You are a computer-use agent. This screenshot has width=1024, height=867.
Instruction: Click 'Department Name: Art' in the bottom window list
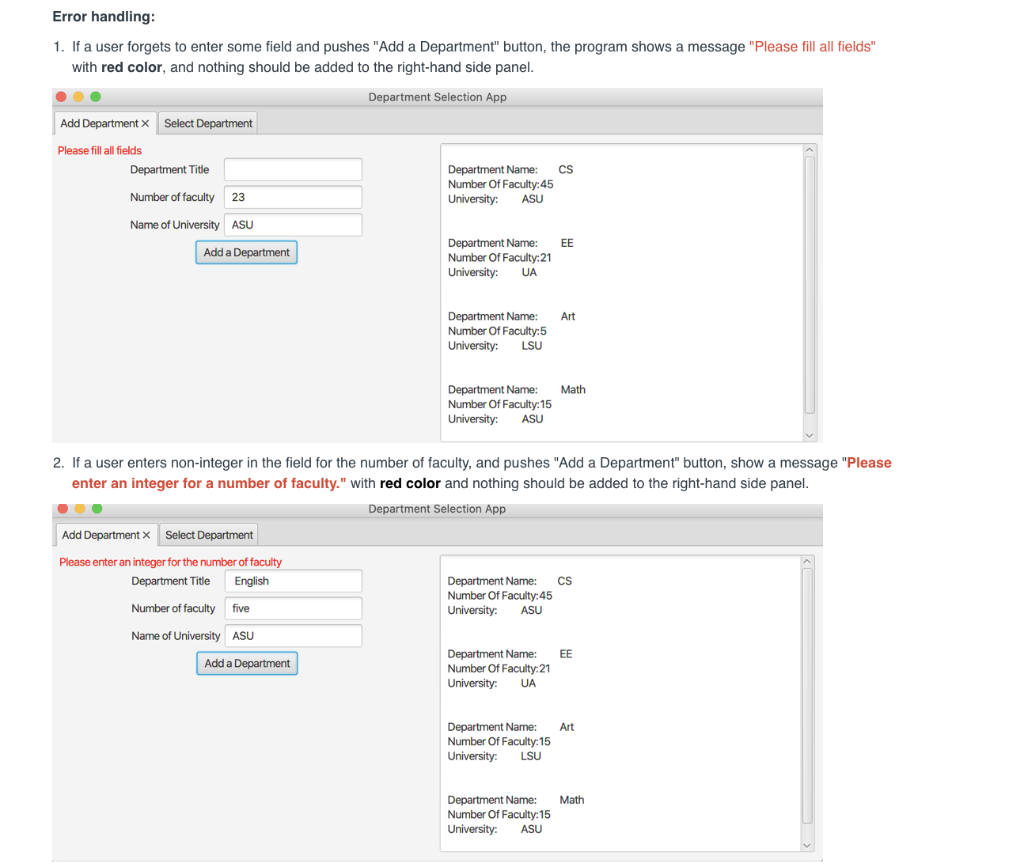pyautogui.click(x=511, y=727)
